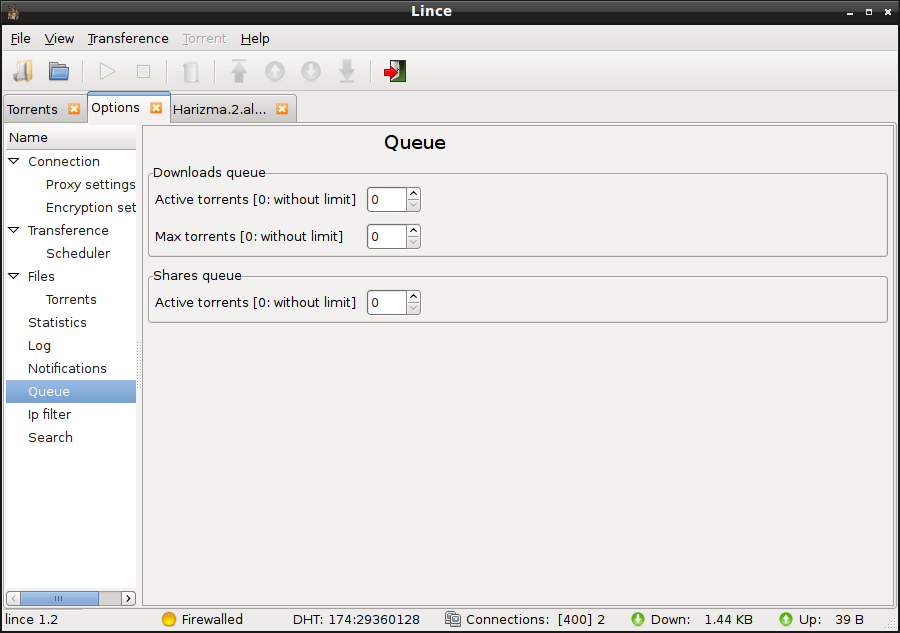Image resolution: width=900 pixels, height=633 pixels.
Task: Click the open torrent file toolbar icon
Action: tap(24, 72)
